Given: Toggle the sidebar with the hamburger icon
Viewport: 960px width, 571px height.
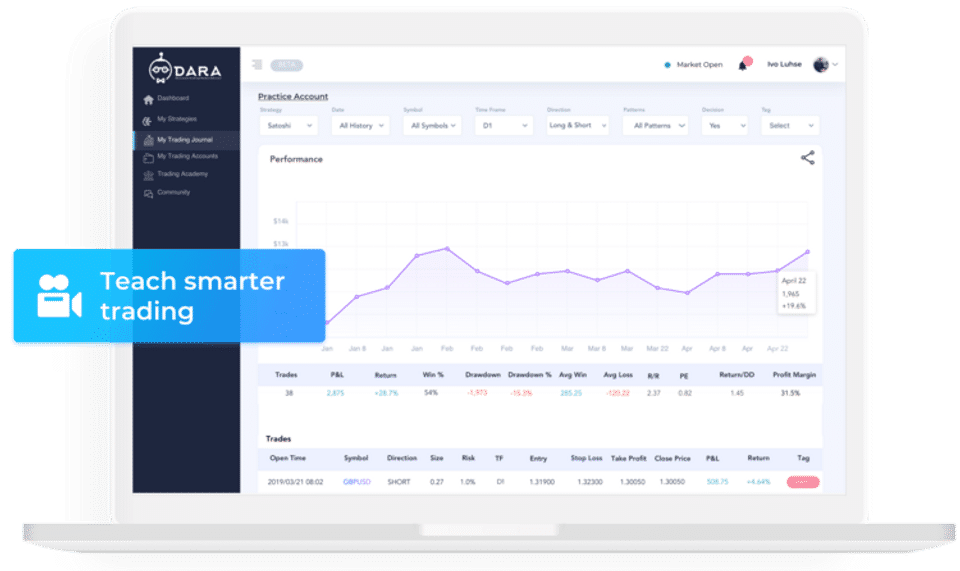Looking at the screenshot, I should tap(257, 64).
